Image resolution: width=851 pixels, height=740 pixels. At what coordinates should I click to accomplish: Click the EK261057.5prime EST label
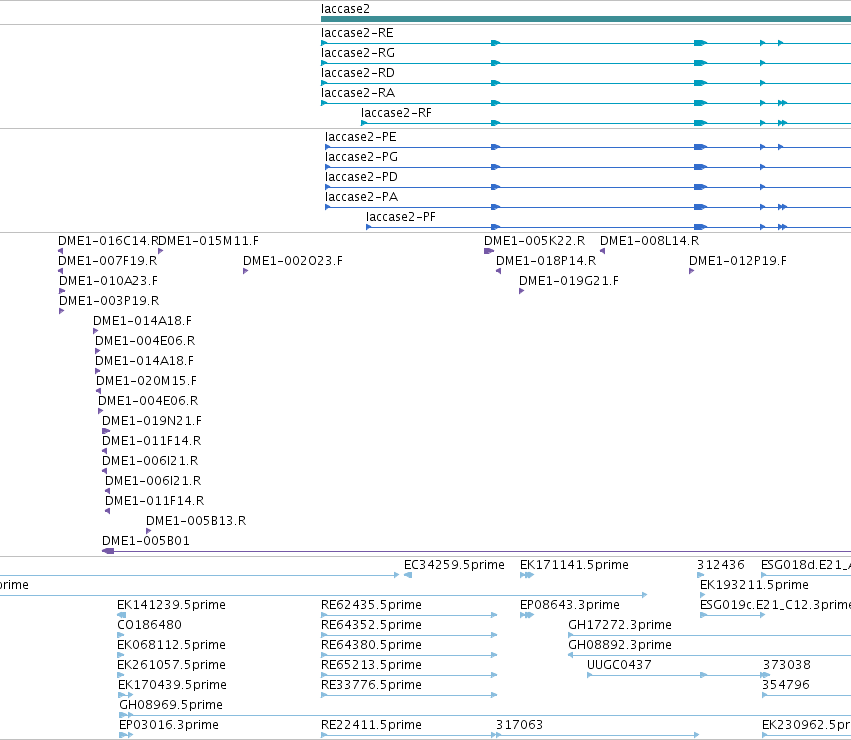coord(172,665)
